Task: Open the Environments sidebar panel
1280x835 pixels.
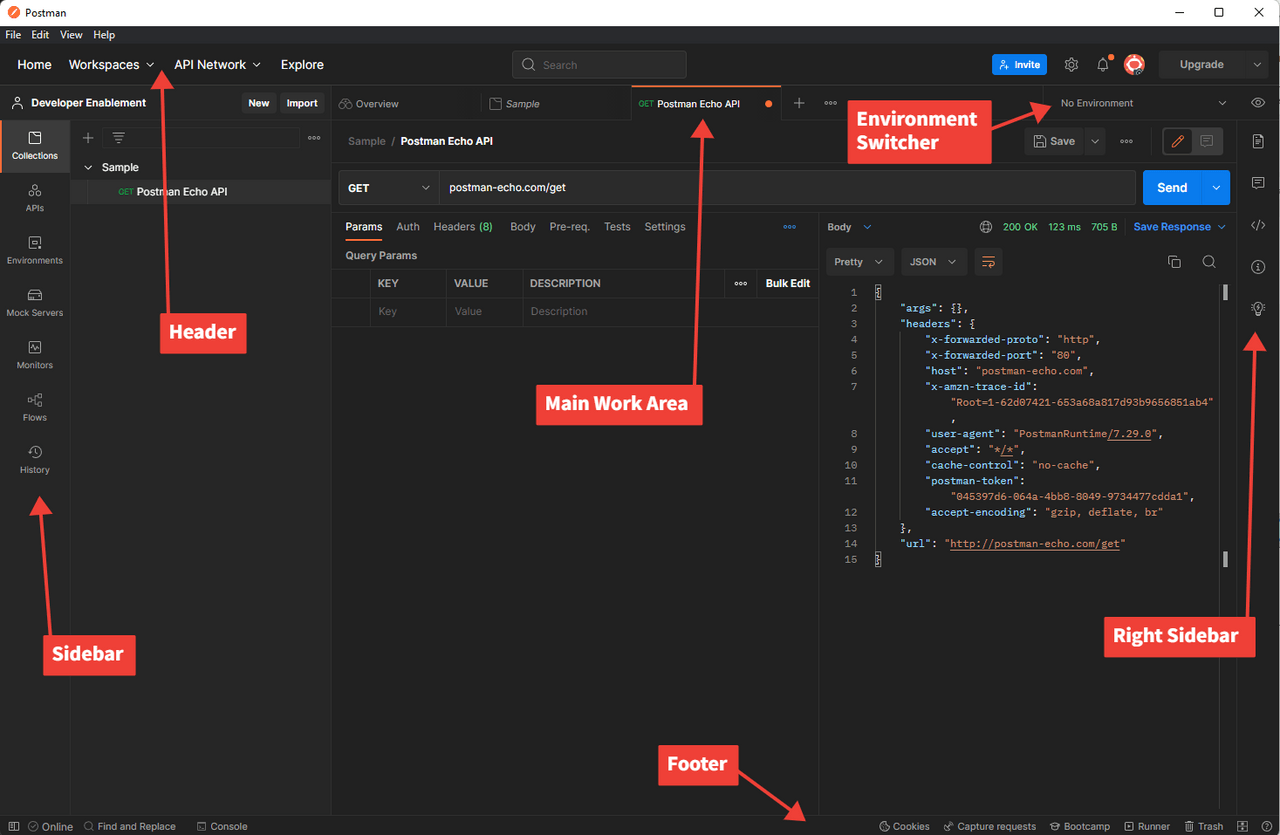Action: tap(35, 250)
